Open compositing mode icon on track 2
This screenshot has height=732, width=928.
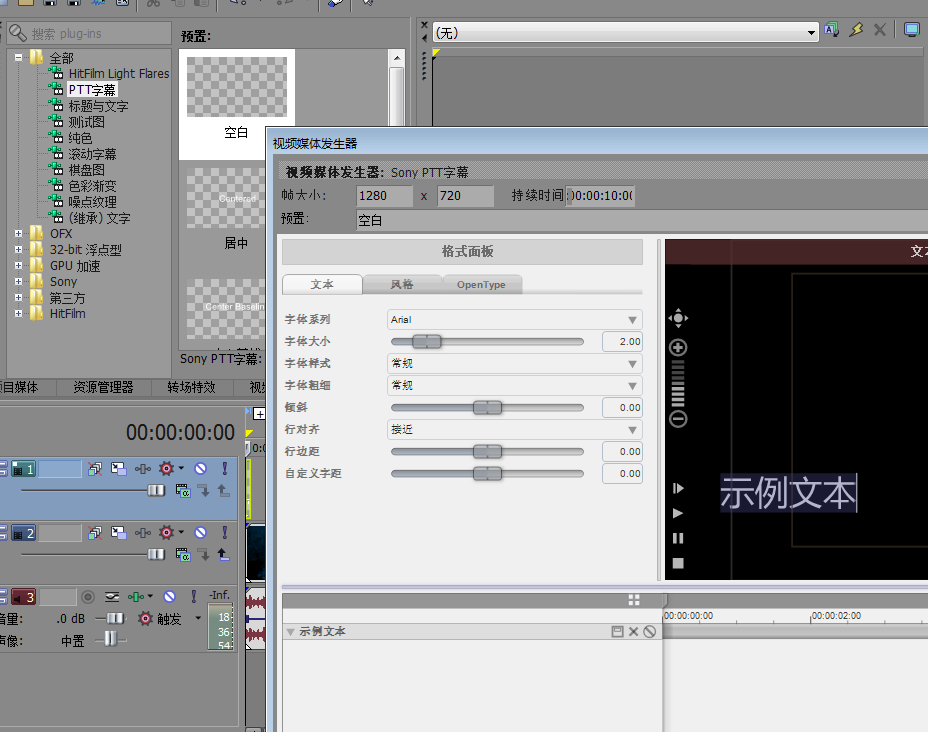183,554
